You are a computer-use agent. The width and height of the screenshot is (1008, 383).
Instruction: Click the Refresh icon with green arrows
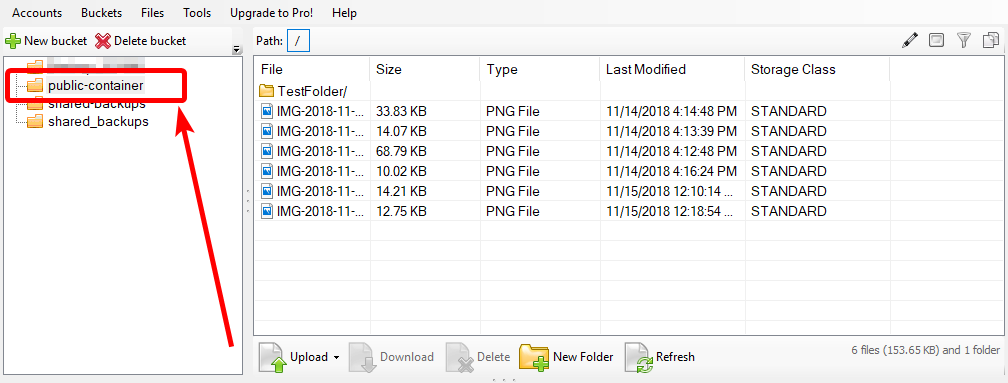(x=638, y=357)
